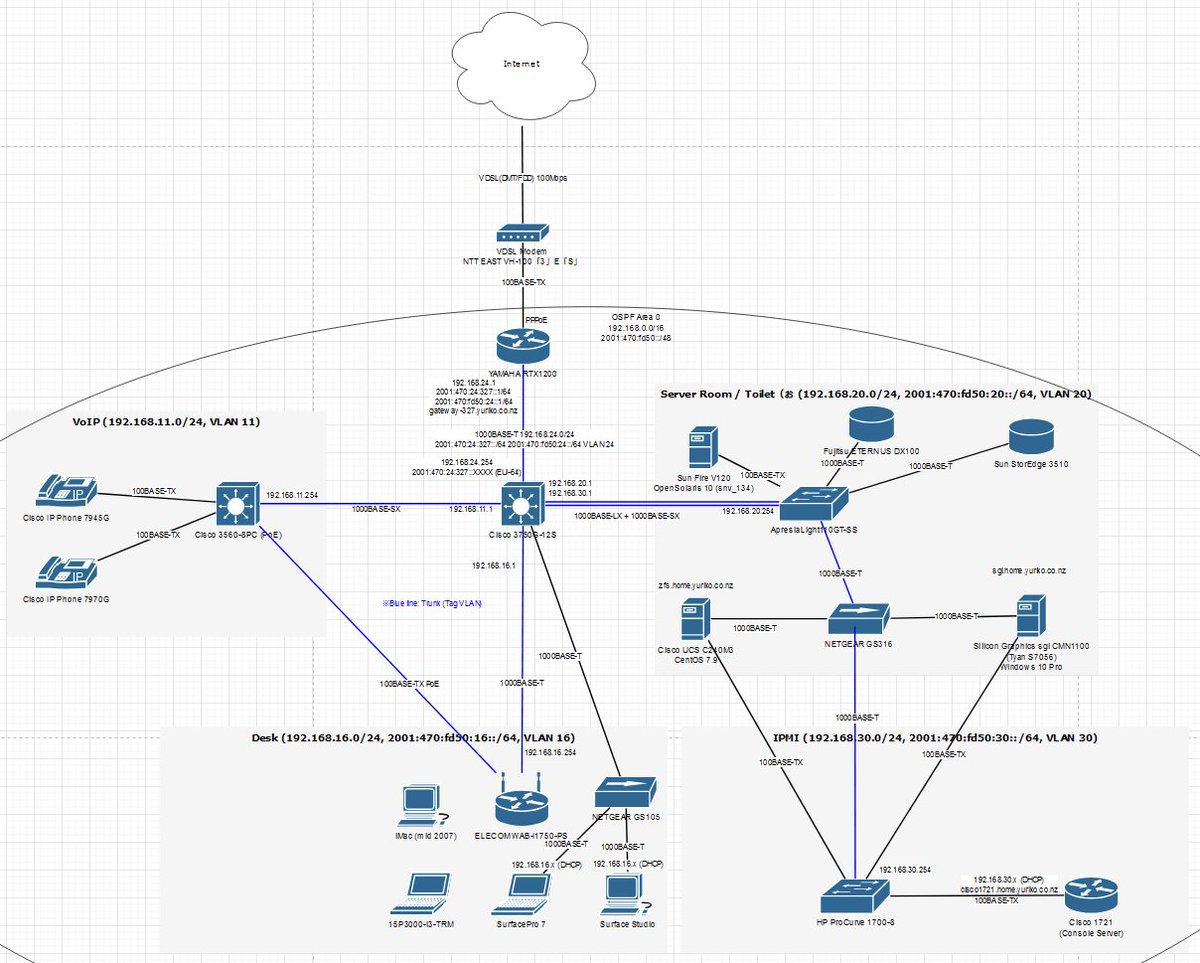The image size is (1200, 963).
Task: Click the OpenSolaris 10 (snv_134) label
Action: tap(702, 488)
